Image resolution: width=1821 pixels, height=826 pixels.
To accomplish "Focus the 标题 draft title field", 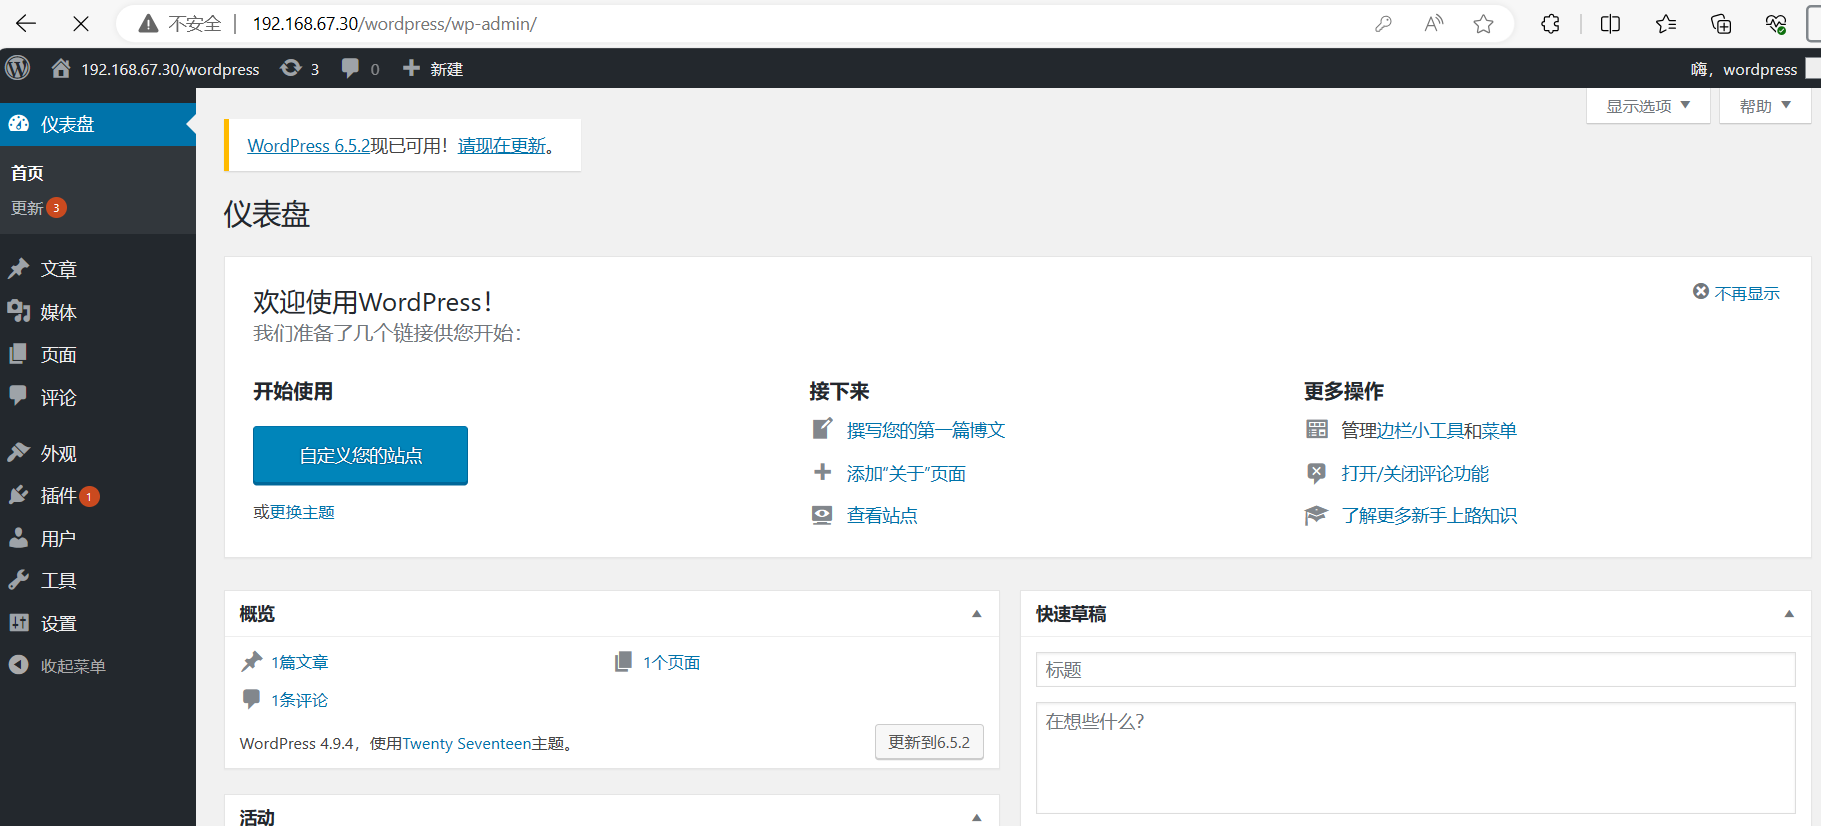I will 1415,669.
